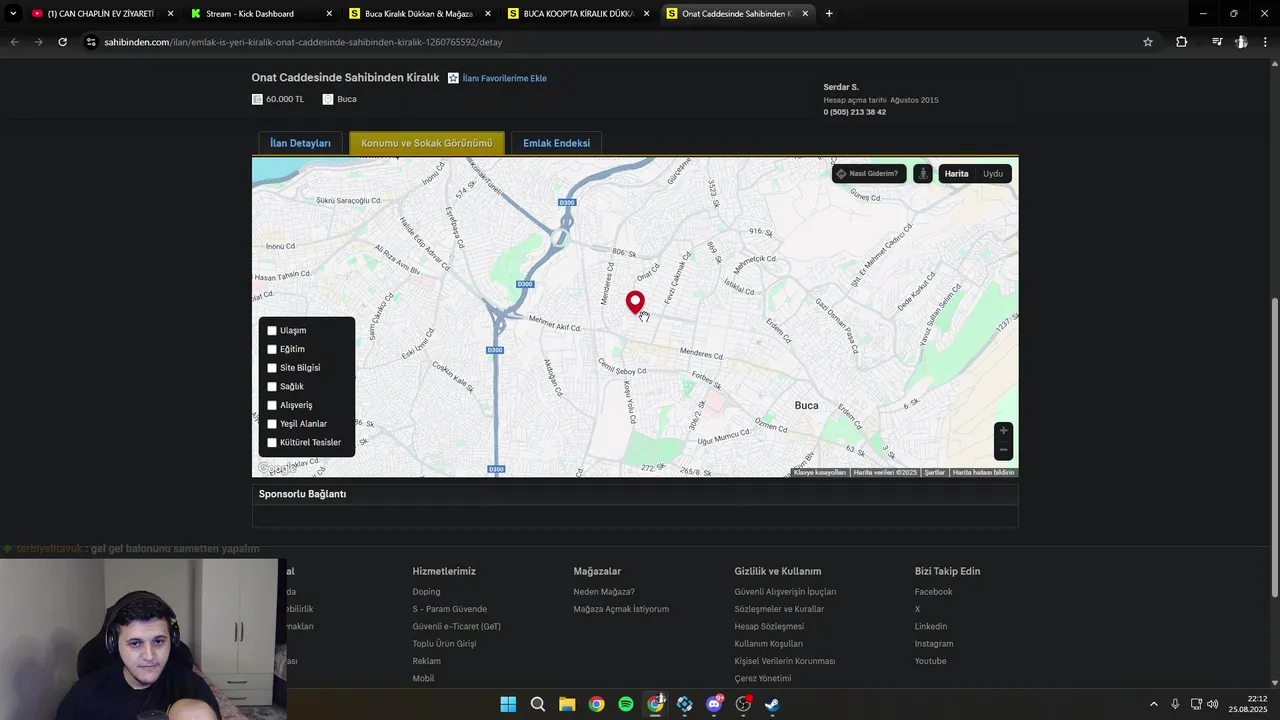Screen dimensions: 1280x720
Task: Open the Youtube footer link
Action: click(930, 661)
